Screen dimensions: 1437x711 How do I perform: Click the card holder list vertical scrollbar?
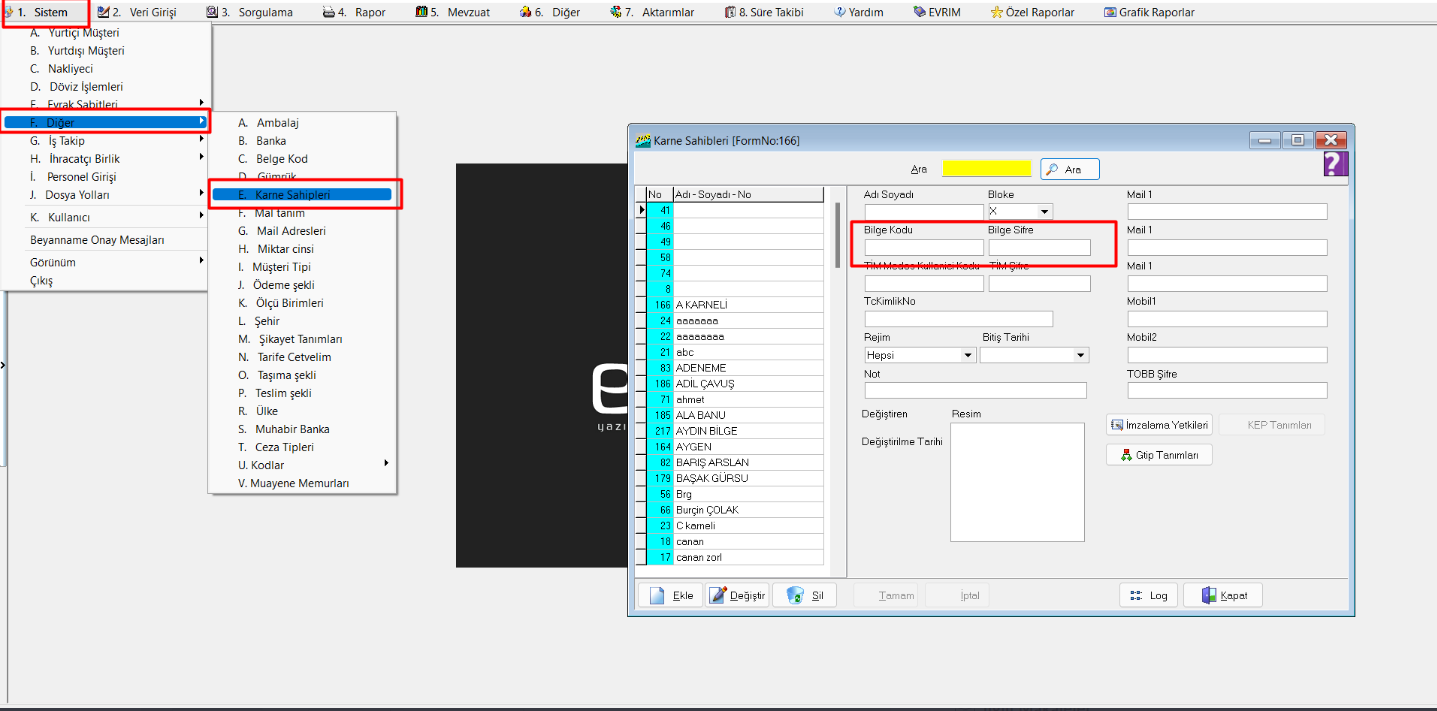(838, 236)
